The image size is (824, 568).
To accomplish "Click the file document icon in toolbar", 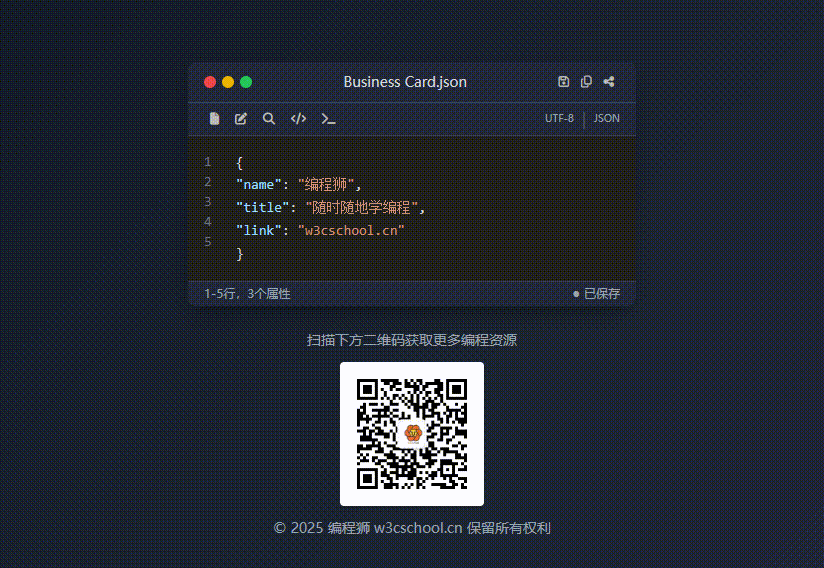I will tap(214, 119).
